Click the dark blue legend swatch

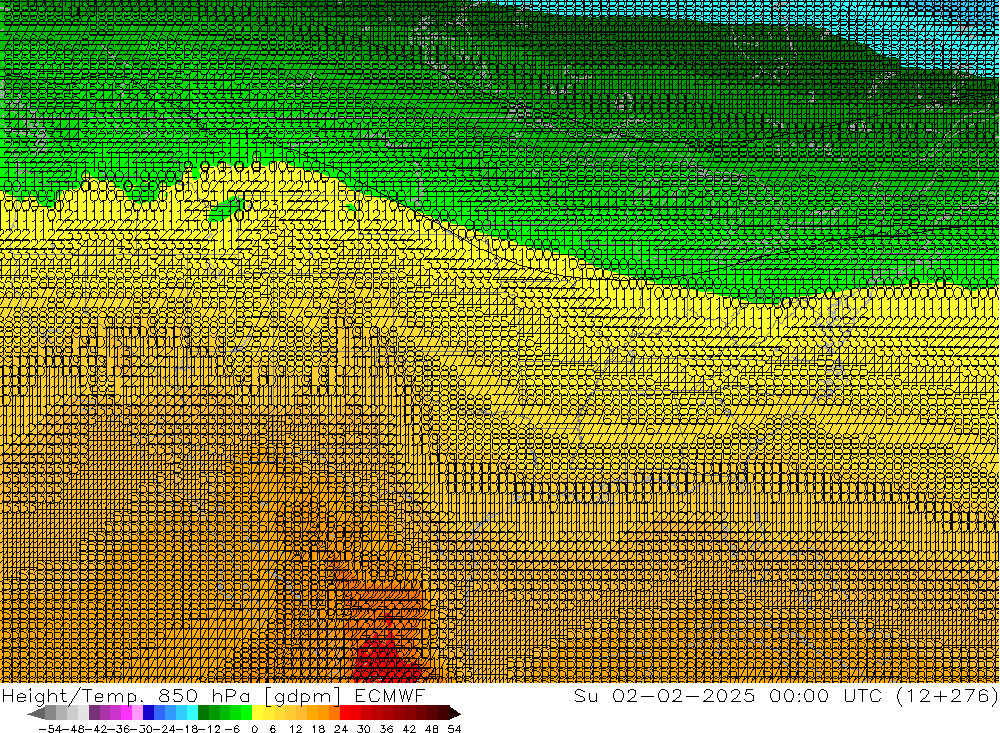coord(148,713)
